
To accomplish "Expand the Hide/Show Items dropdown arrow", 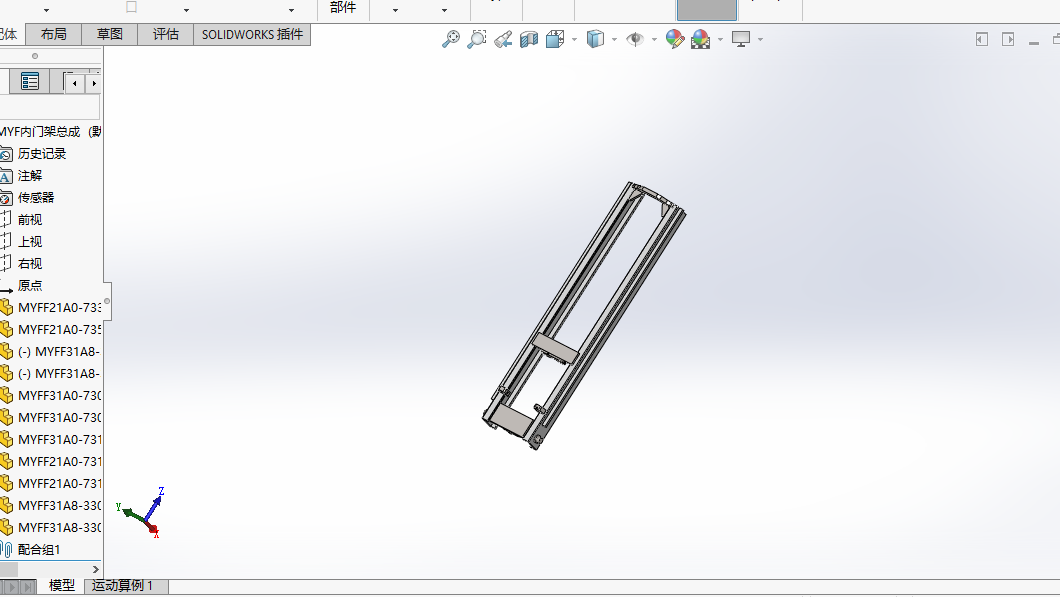I will (654, 39).
